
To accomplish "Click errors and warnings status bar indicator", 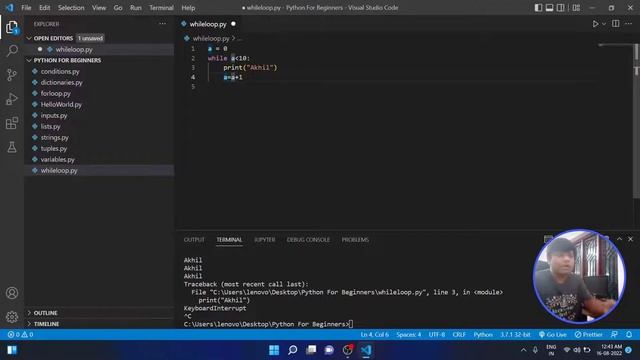I will (x=20, y=335).
